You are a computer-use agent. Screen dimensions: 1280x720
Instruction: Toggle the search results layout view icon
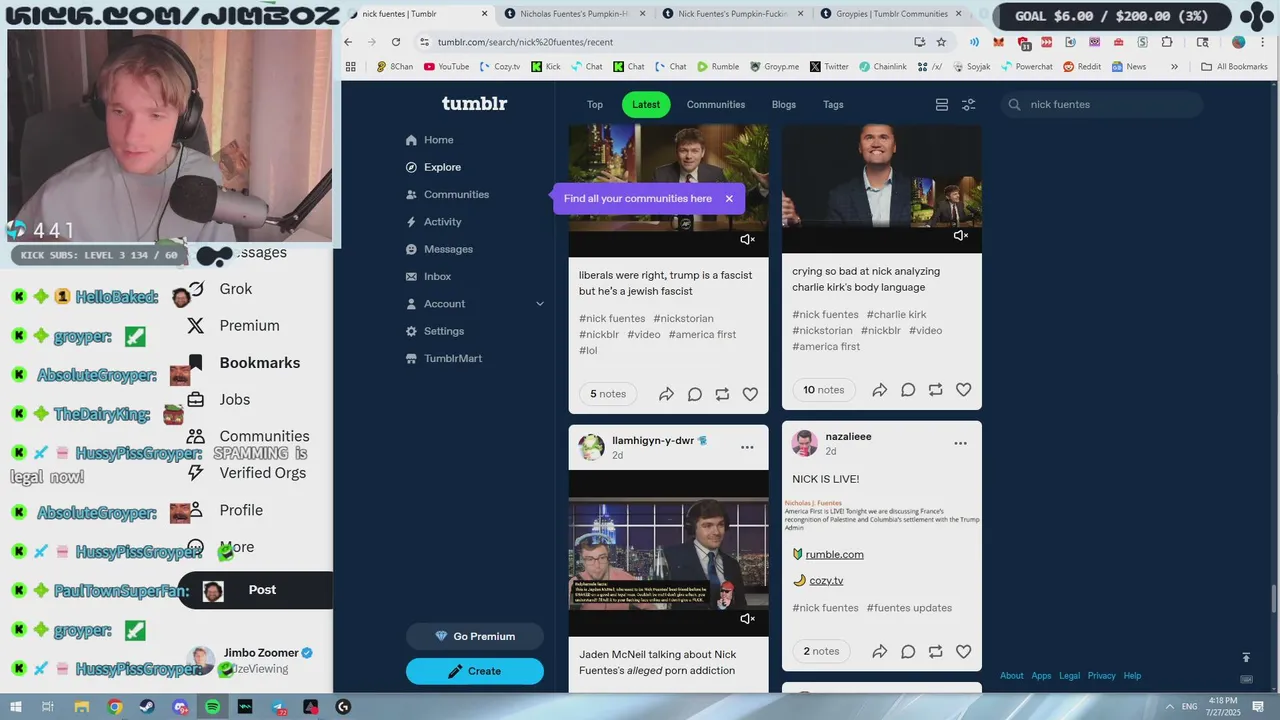941,105
